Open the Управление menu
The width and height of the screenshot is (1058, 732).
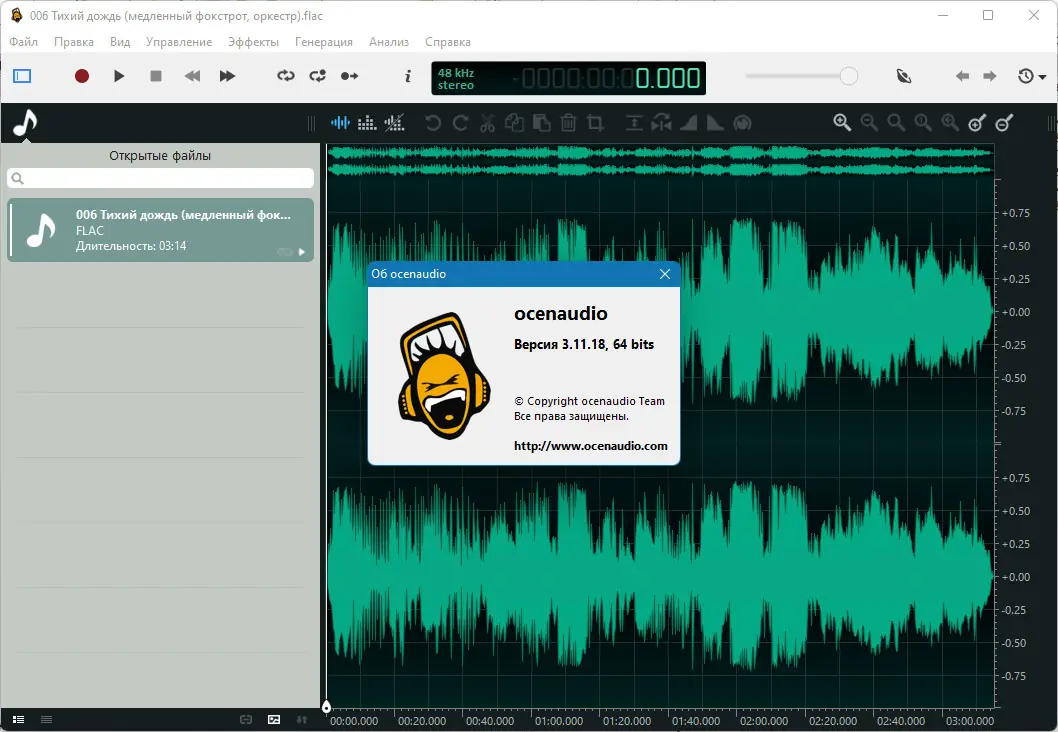coord(179,42)
